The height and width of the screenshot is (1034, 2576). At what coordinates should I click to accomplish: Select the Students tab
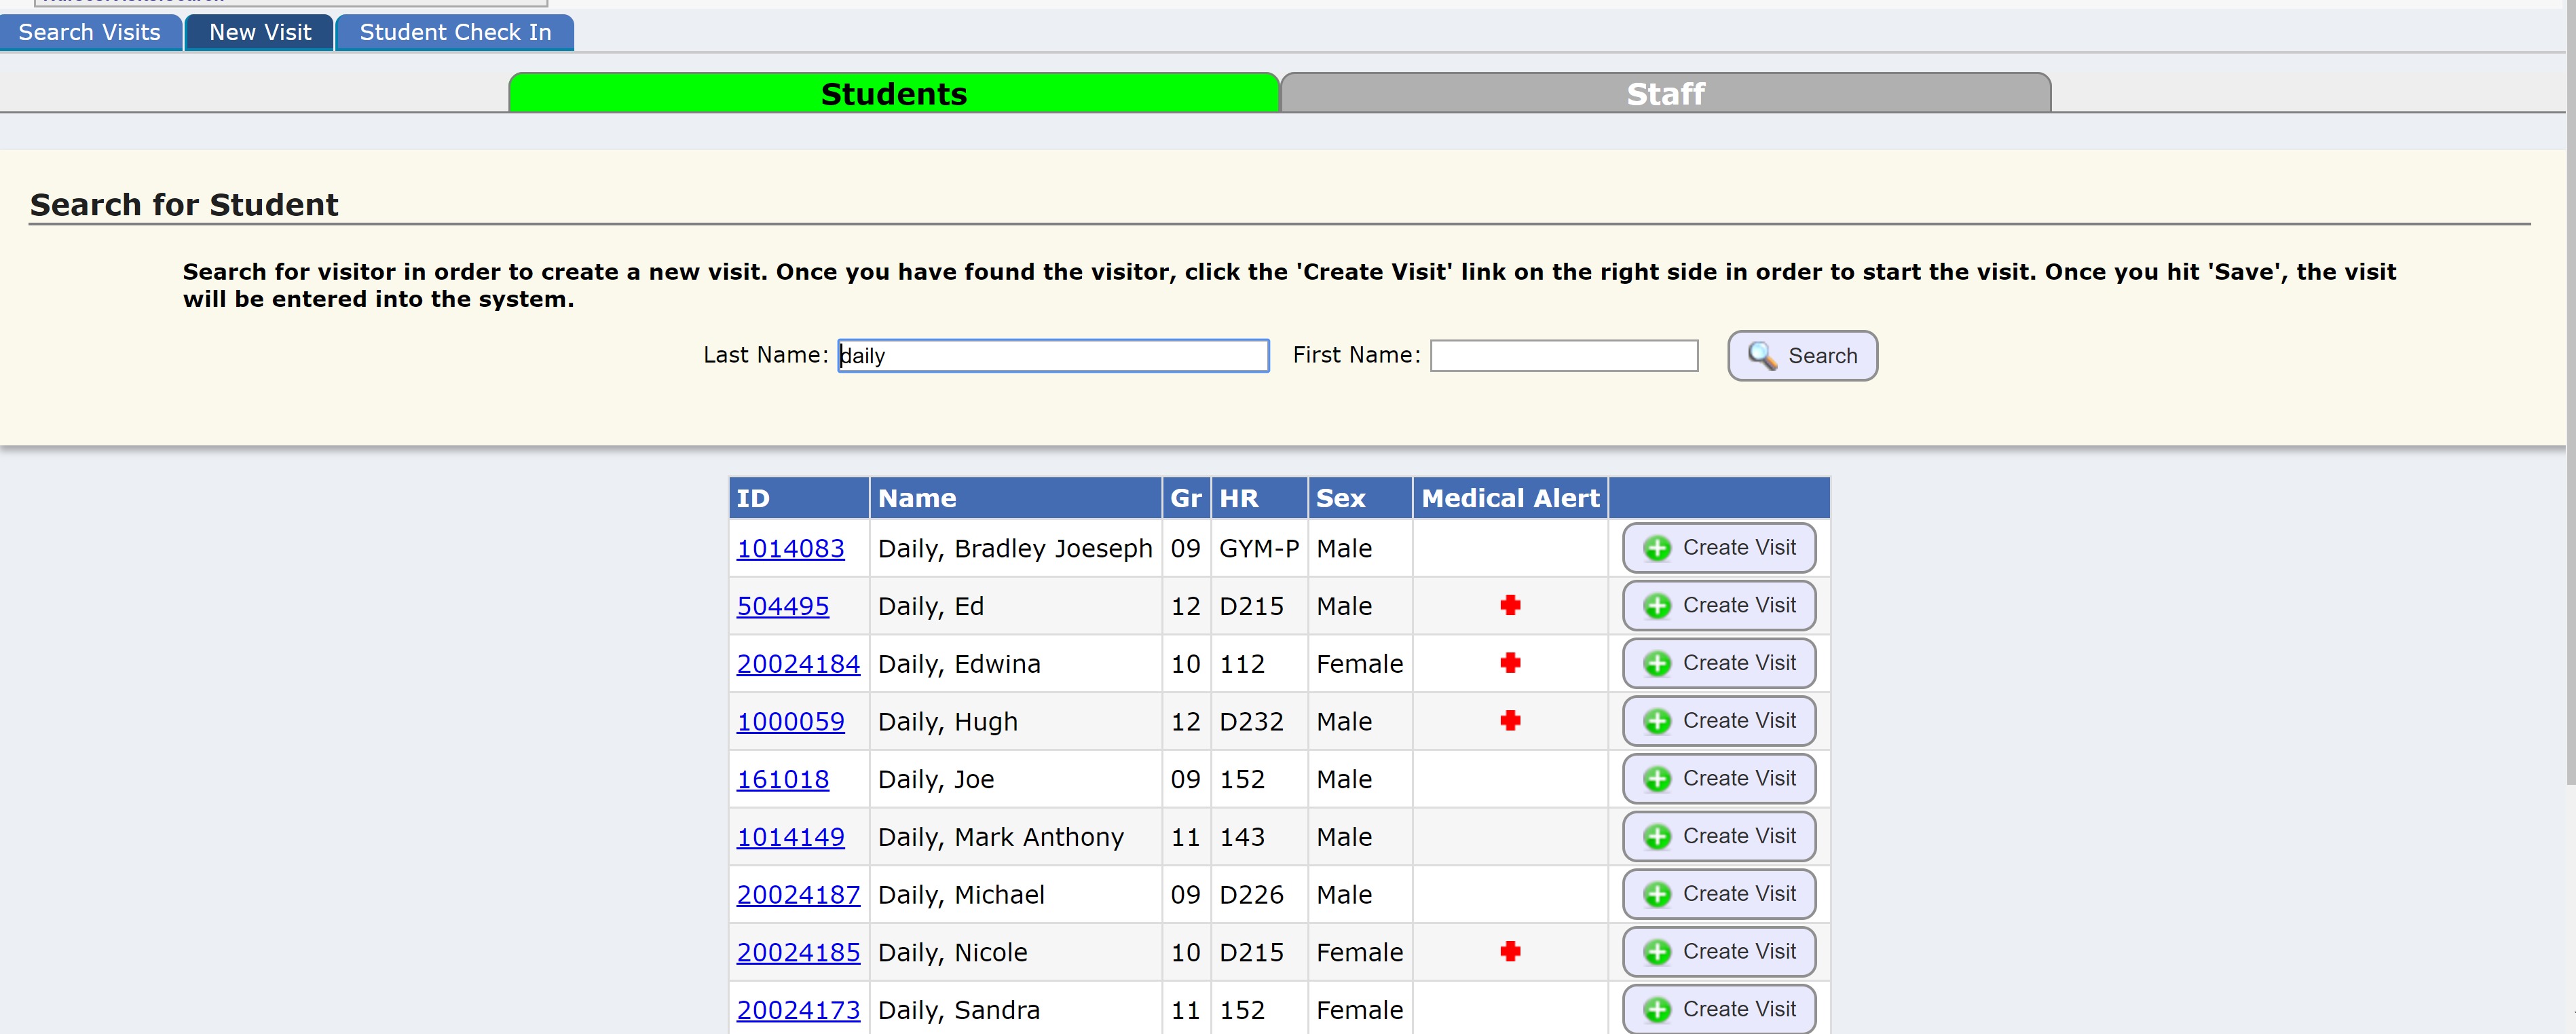click(893, 94)
